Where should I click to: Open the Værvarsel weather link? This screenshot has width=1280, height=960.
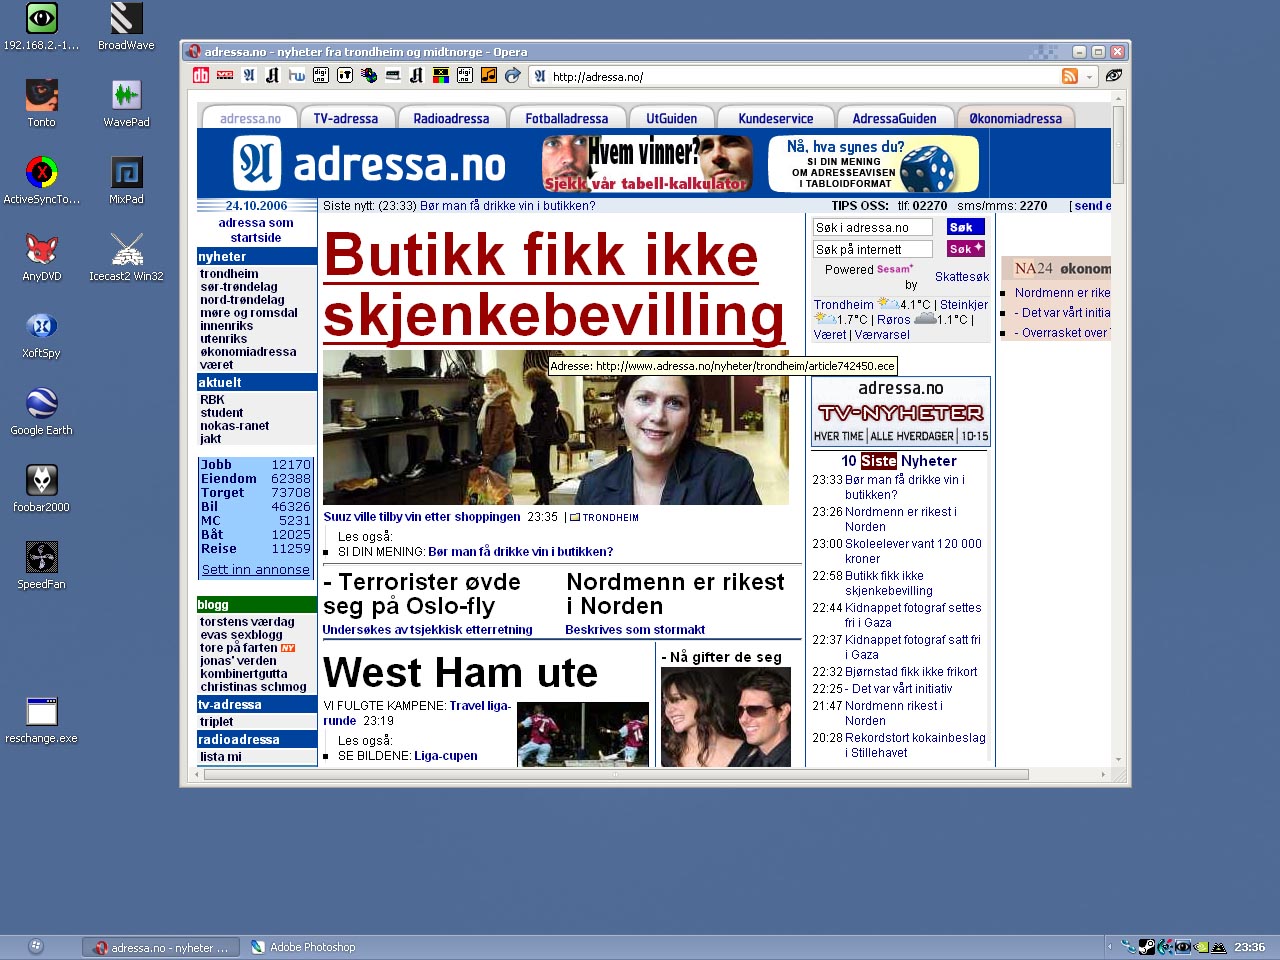882,335
